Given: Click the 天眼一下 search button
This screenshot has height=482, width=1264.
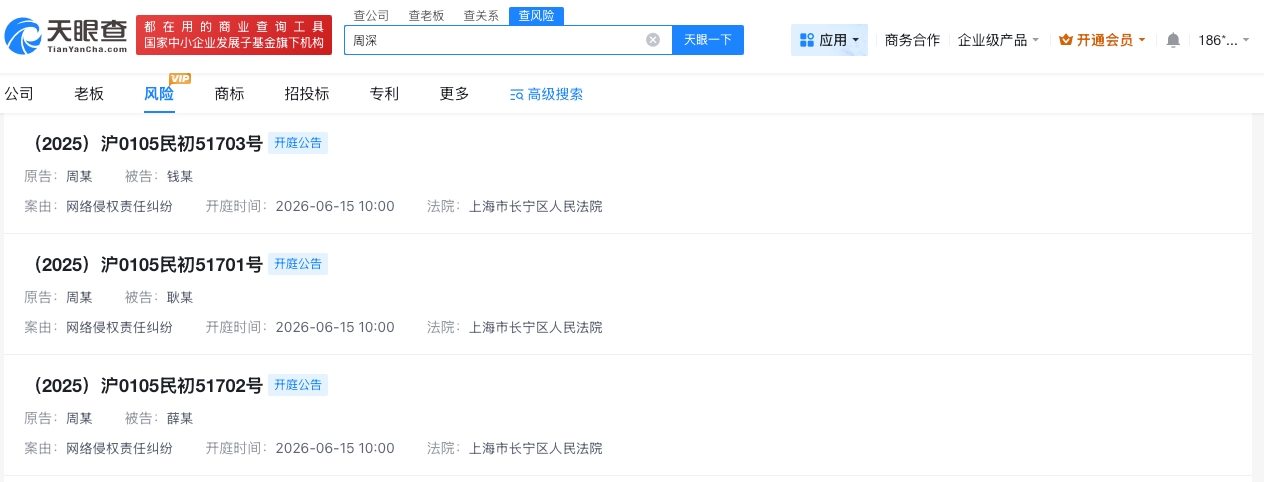Looking at the screenshot, I should click(x=708, y=40).
